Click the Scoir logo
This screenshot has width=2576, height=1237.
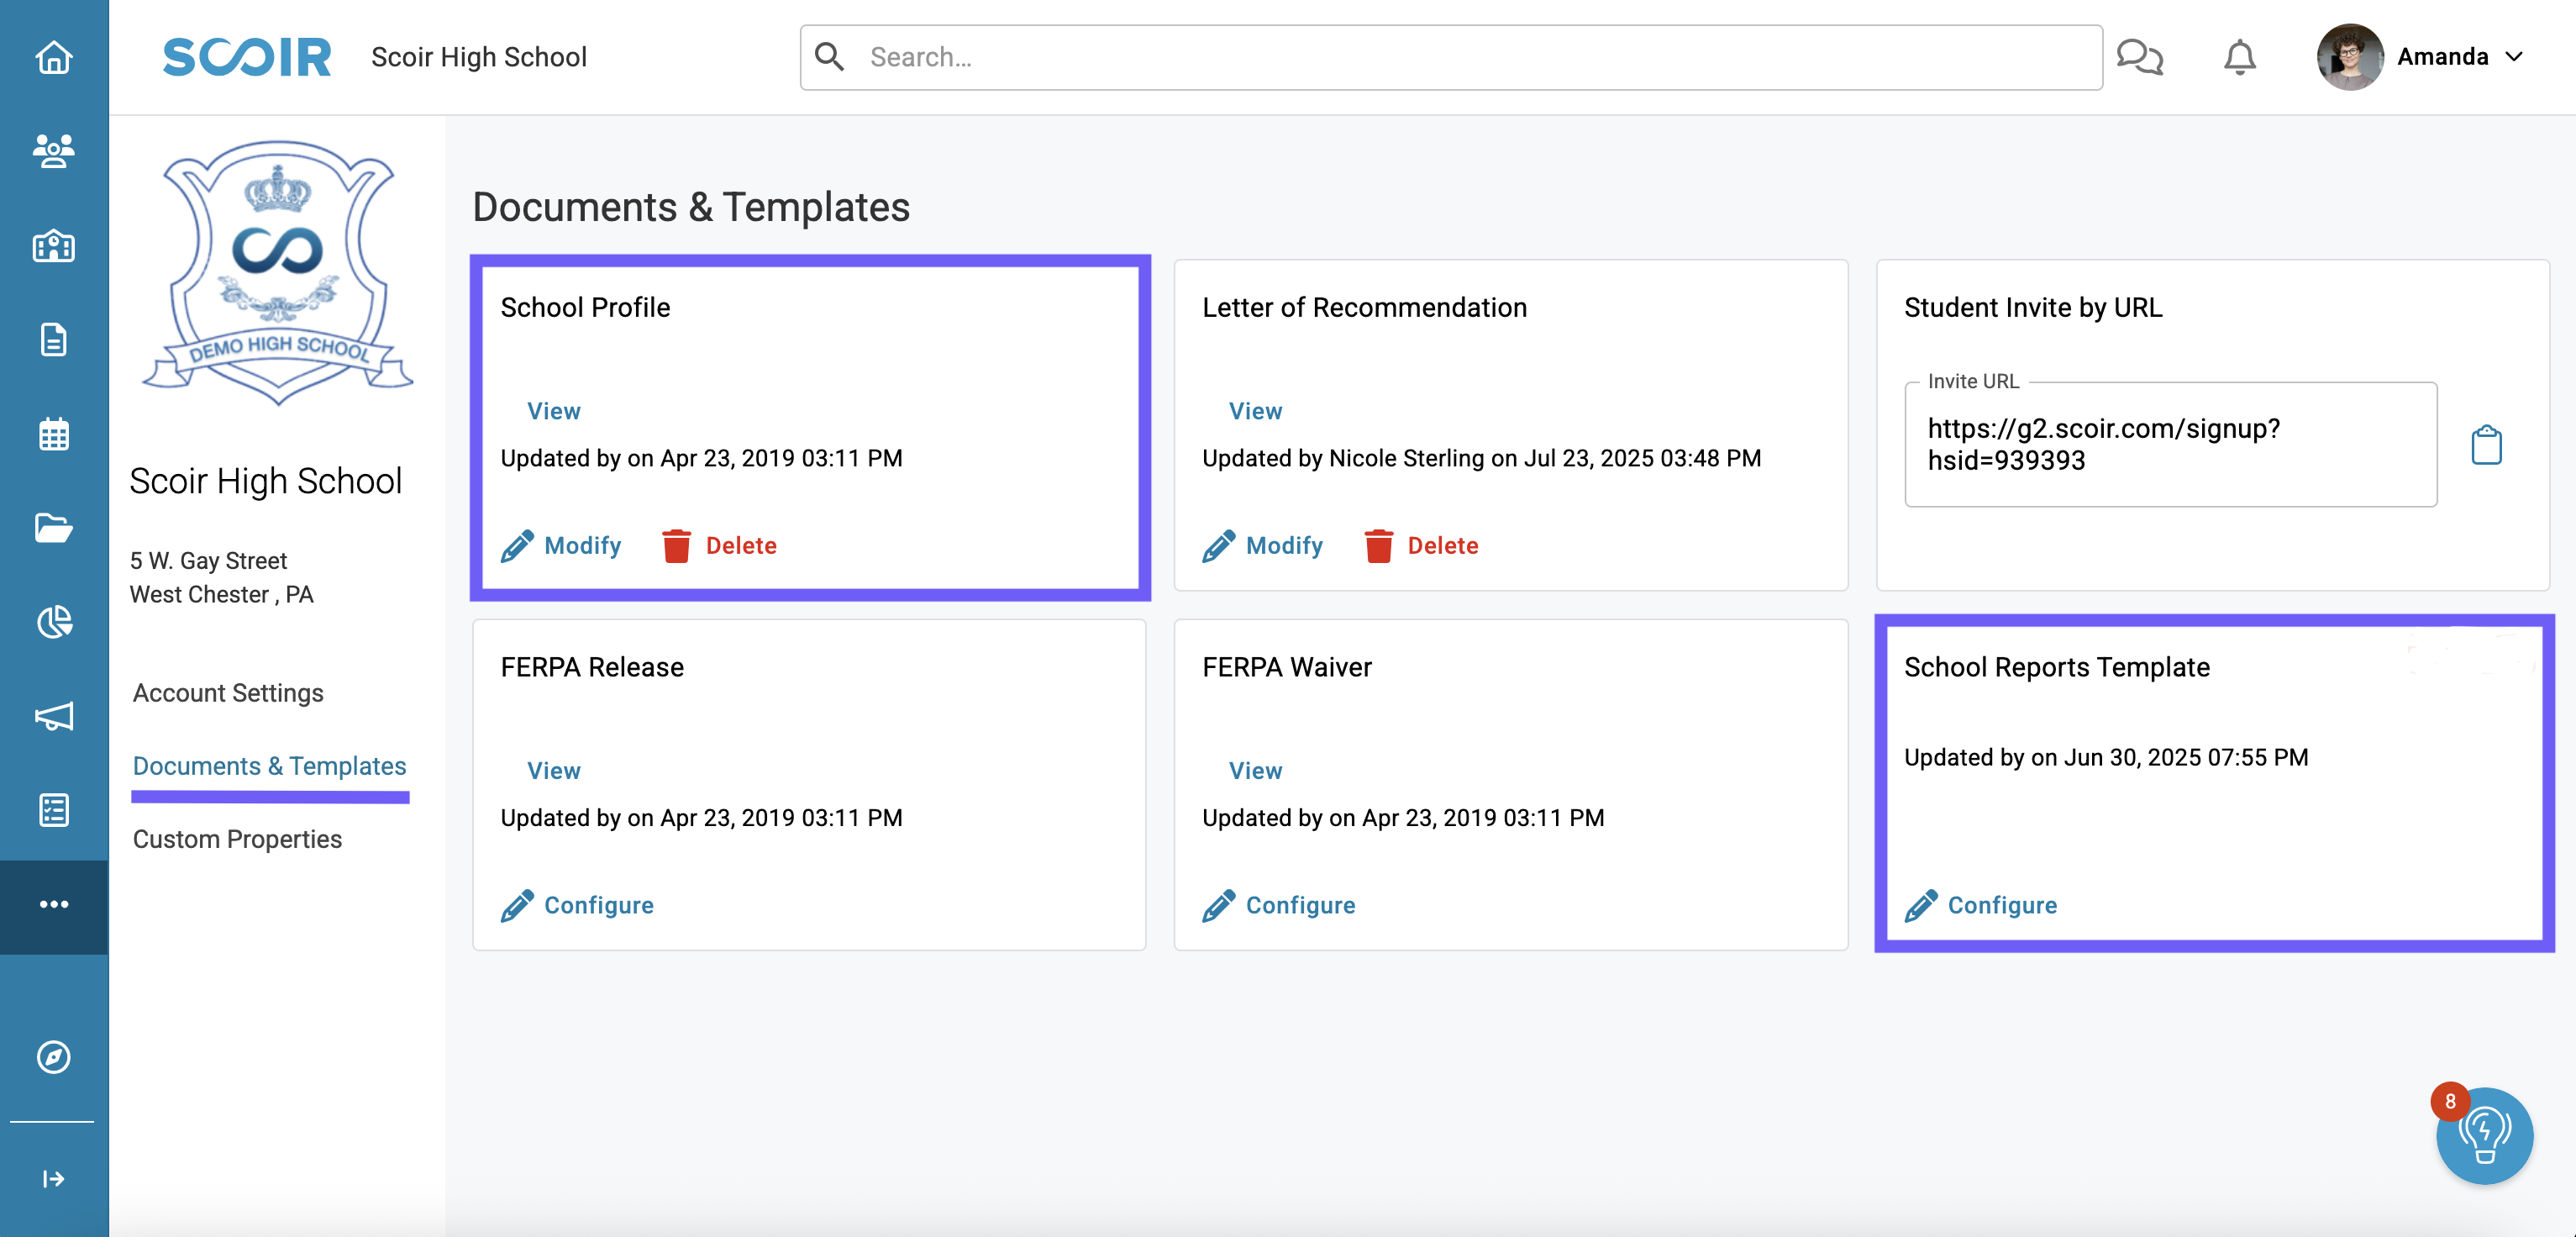(x=247, y=57)
